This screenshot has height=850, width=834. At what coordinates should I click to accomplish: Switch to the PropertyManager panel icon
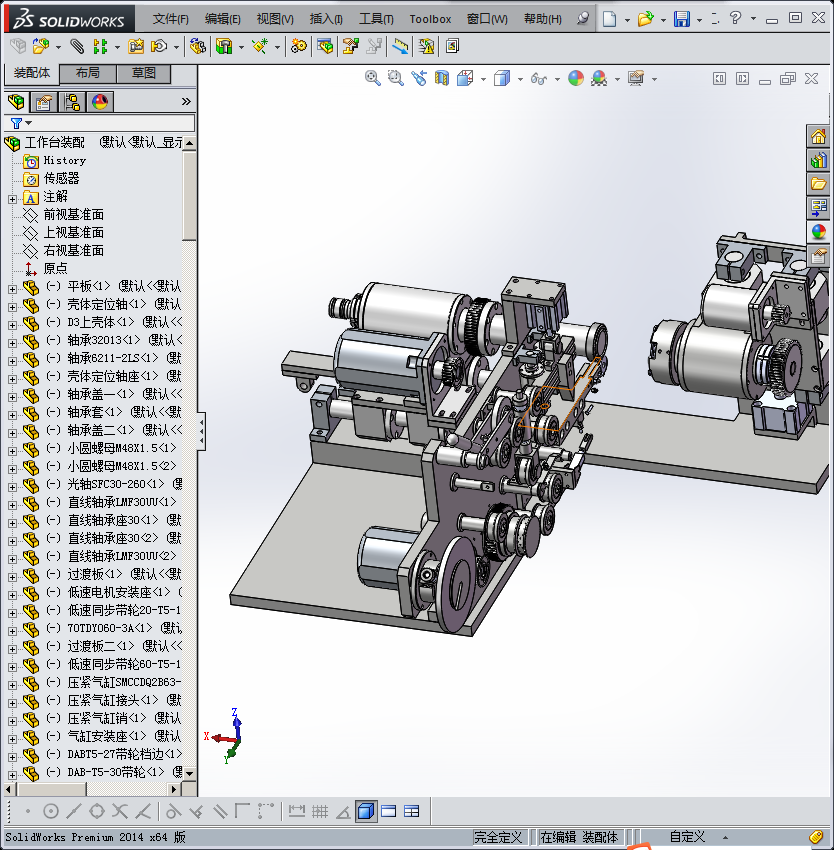tap(43, 102)
